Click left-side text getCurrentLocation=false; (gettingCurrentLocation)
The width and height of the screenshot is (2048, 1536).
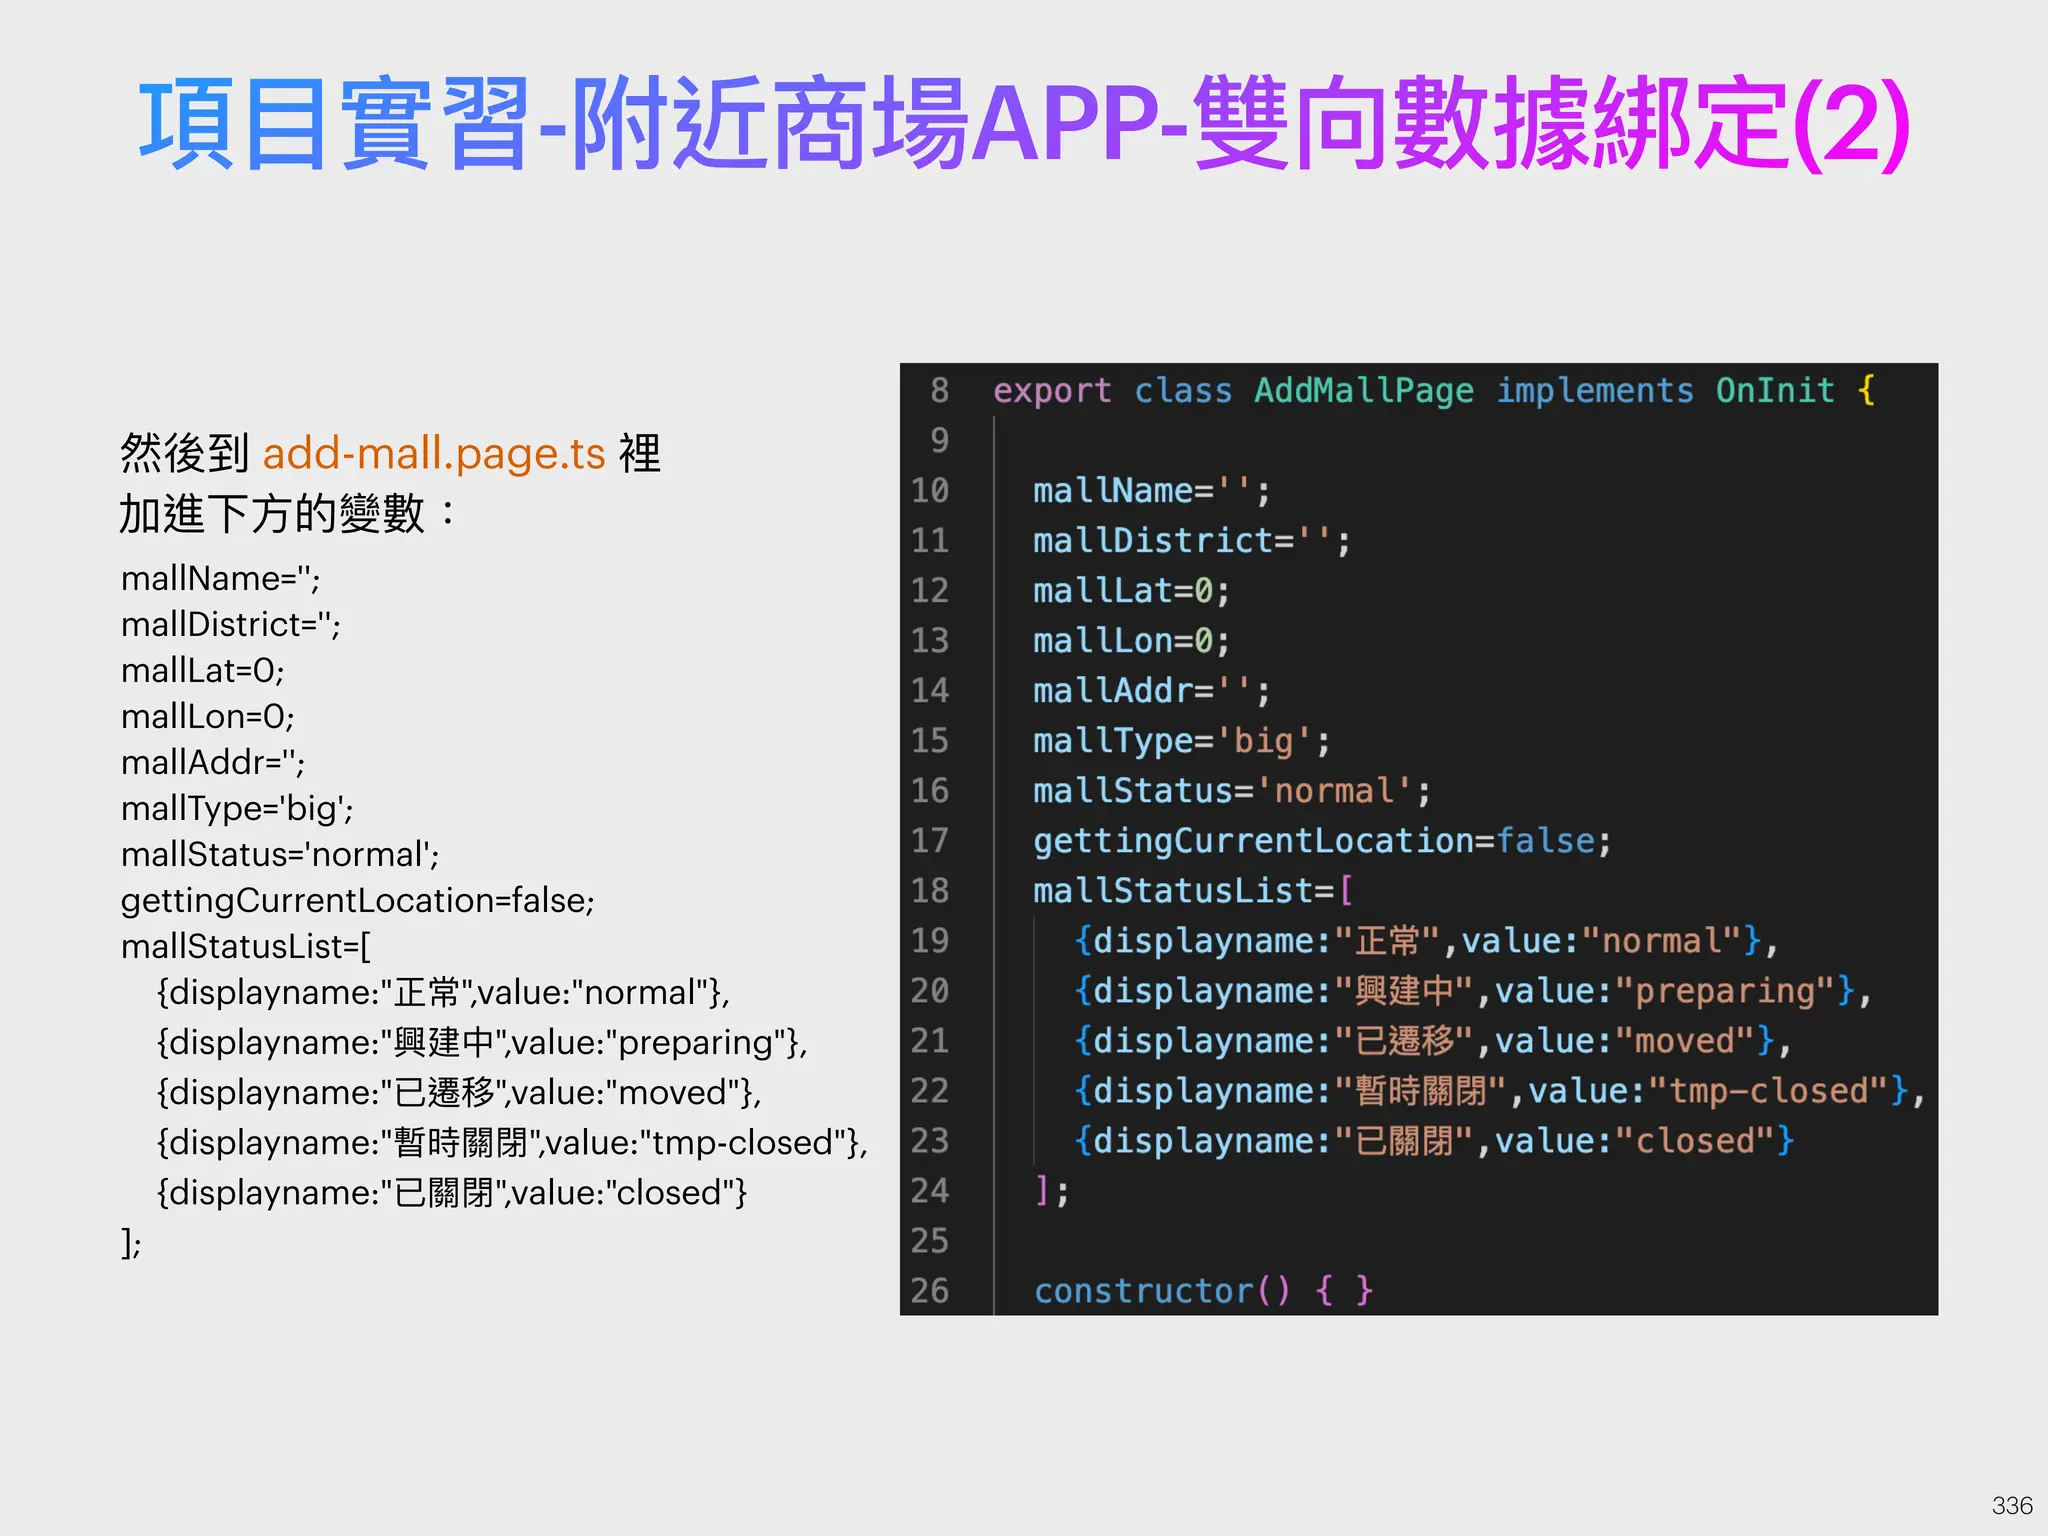tap(358, 901)
